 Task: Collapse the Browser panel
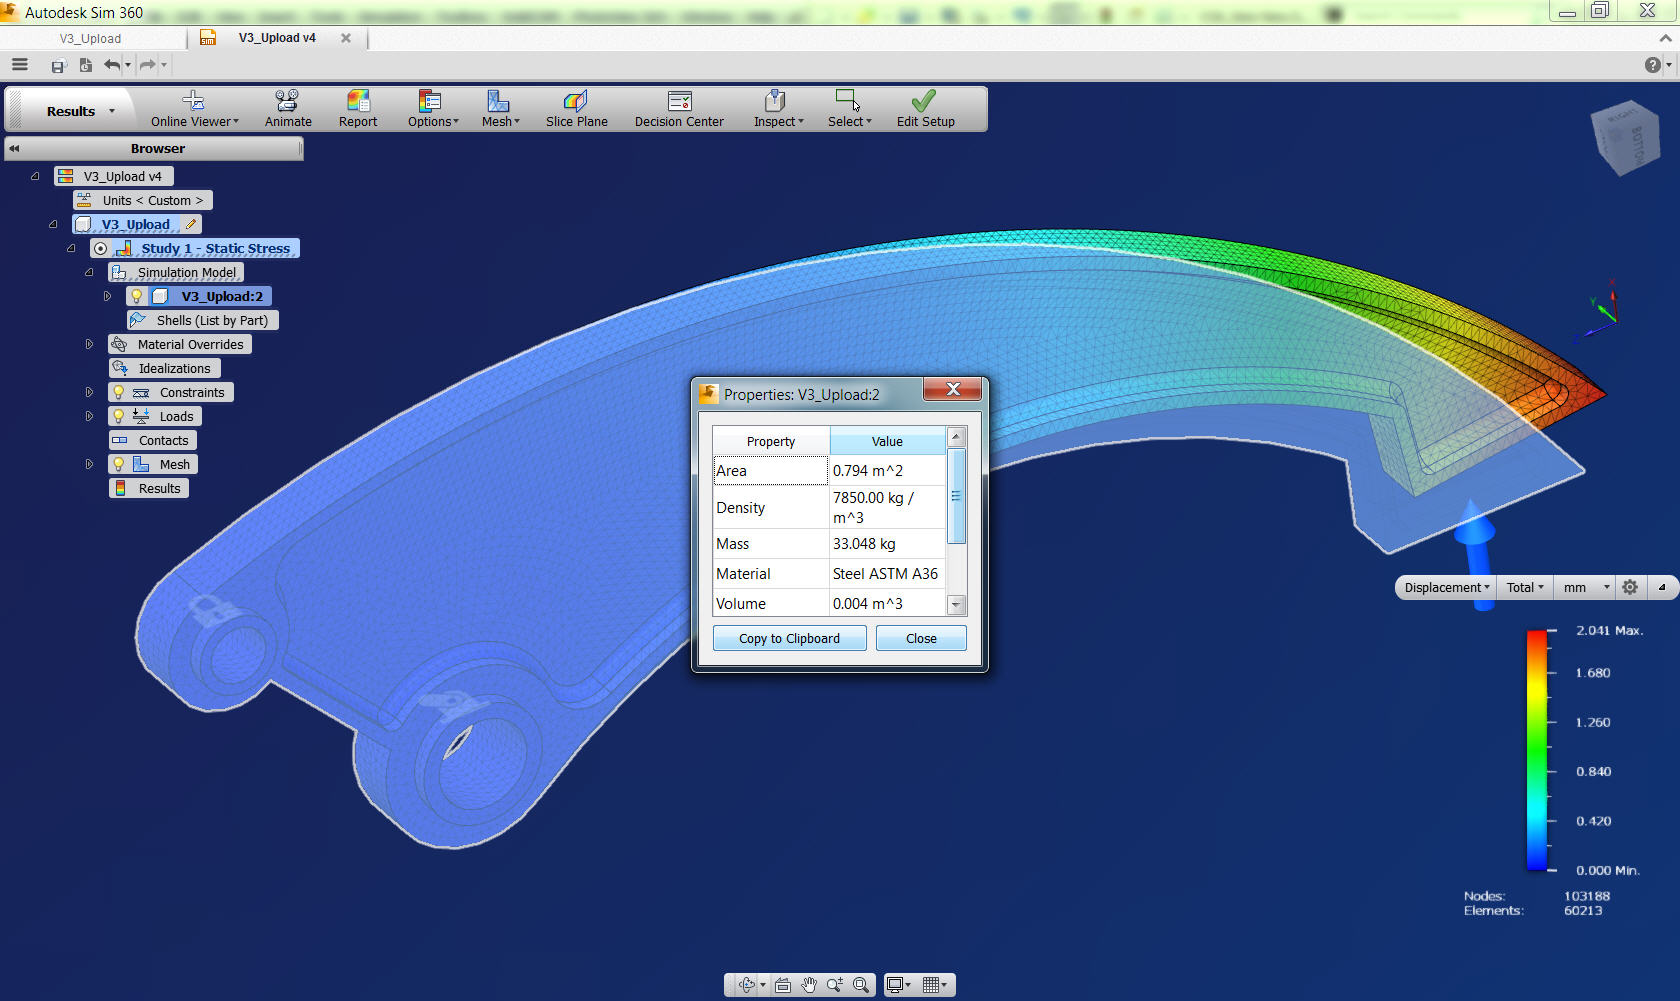[15, 148]
